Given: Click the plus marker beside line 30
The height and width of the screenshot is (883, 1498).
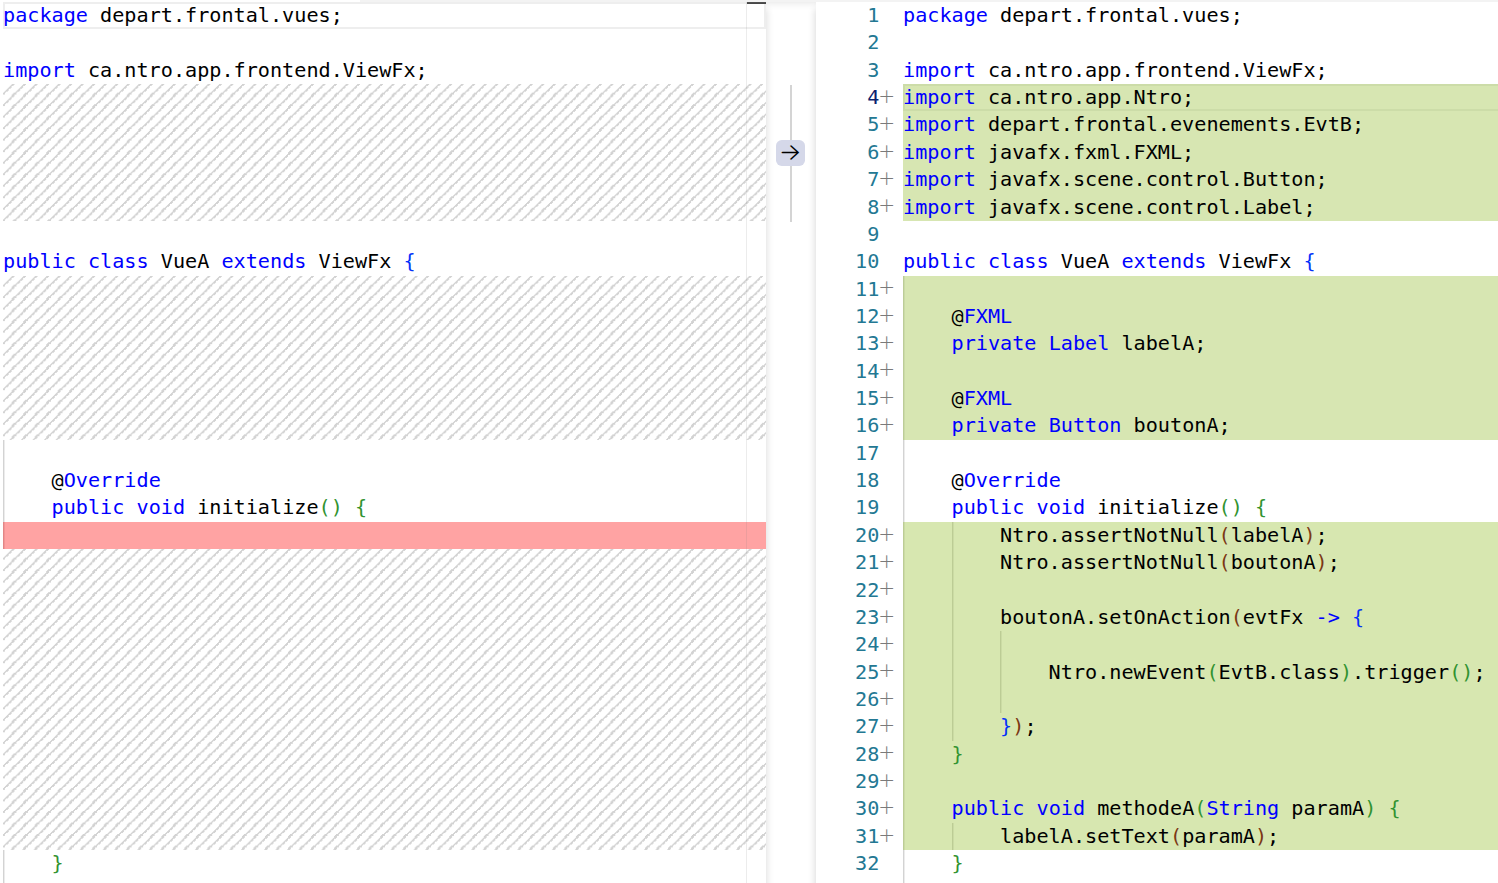Looking at the screenshot, I should [x=887, y=808].
